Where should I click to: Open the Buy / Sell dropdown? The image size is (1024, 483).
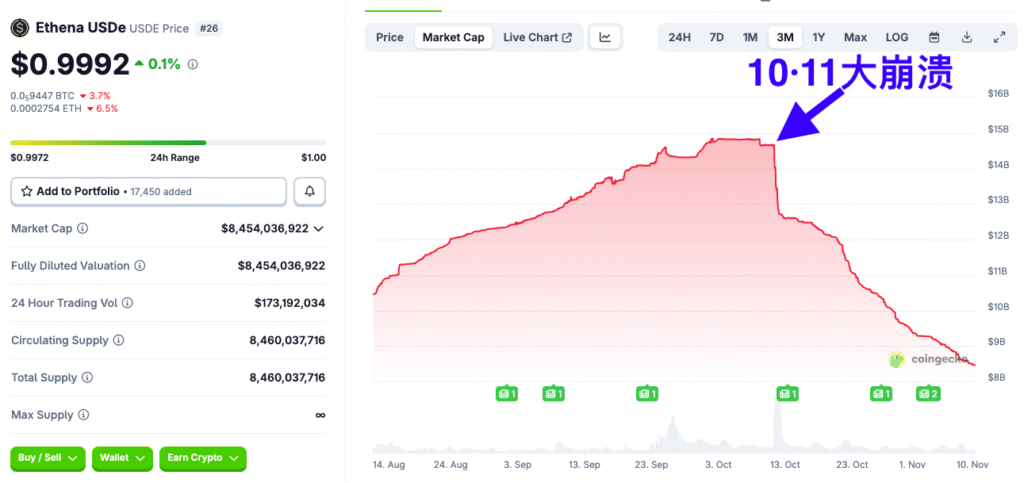pyautogui.click(x=47, y=458)
